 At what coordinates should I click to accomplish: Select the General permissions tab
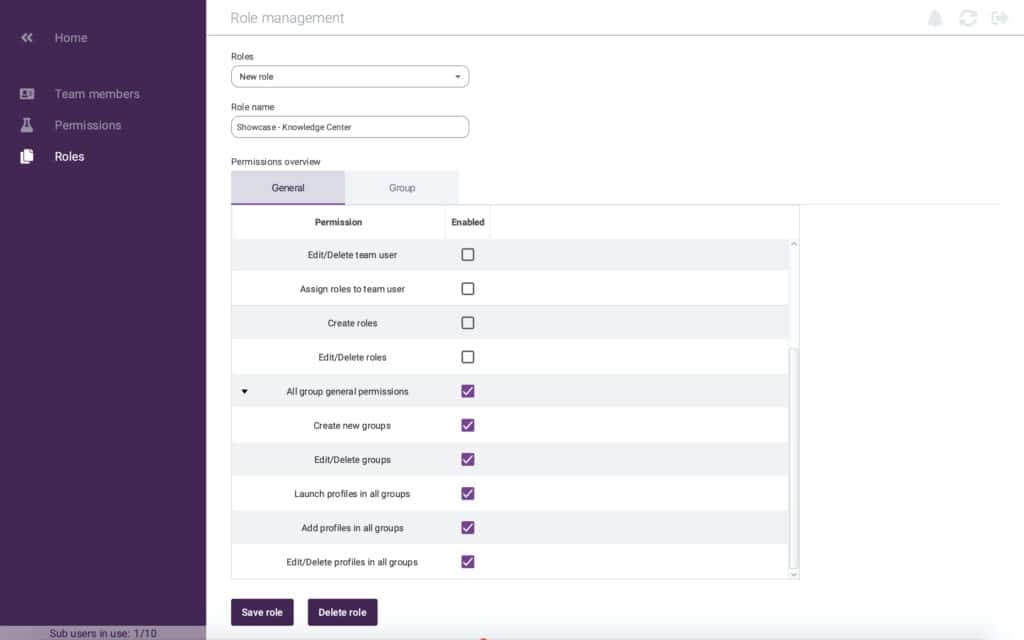click(x=288, y=188)
